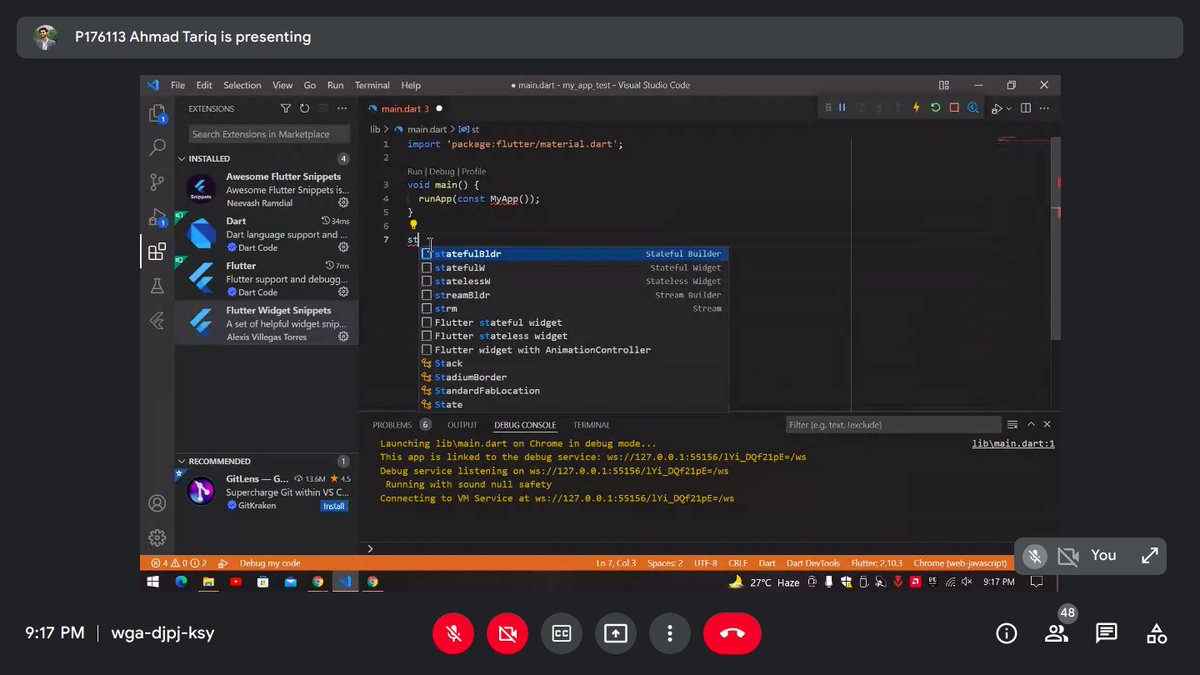Image resolution: width=1200 pixels, height=675 pixels.
Task: Open the Explorer view in the activity bar
Action: (157, 113)
